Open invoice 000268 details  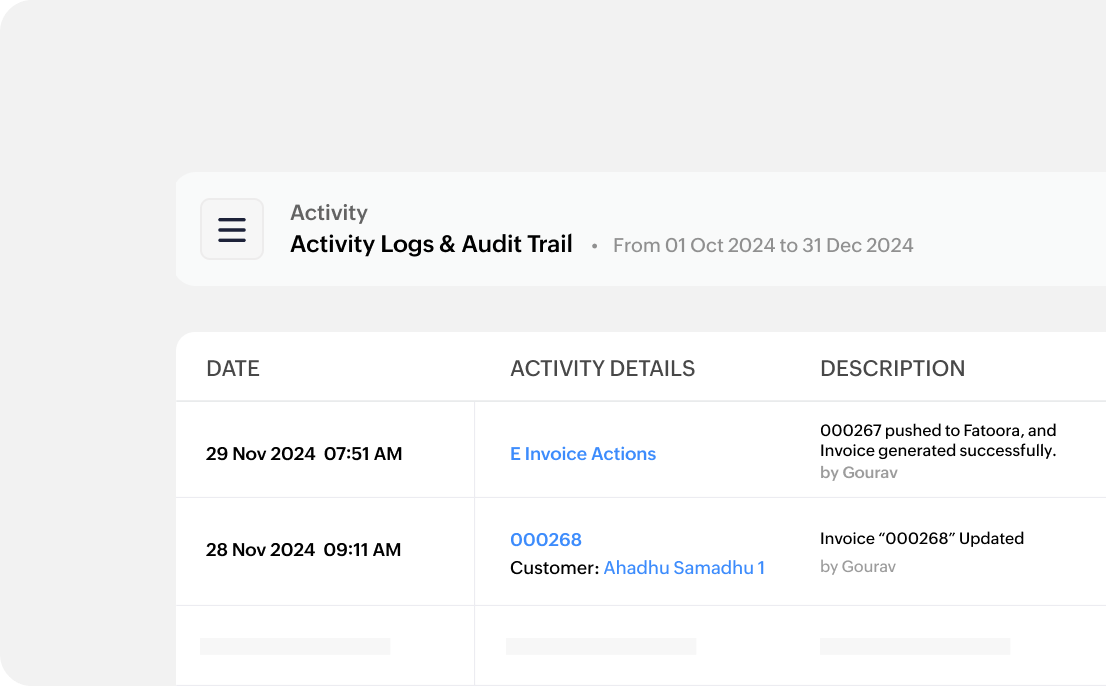click(546, 539)
